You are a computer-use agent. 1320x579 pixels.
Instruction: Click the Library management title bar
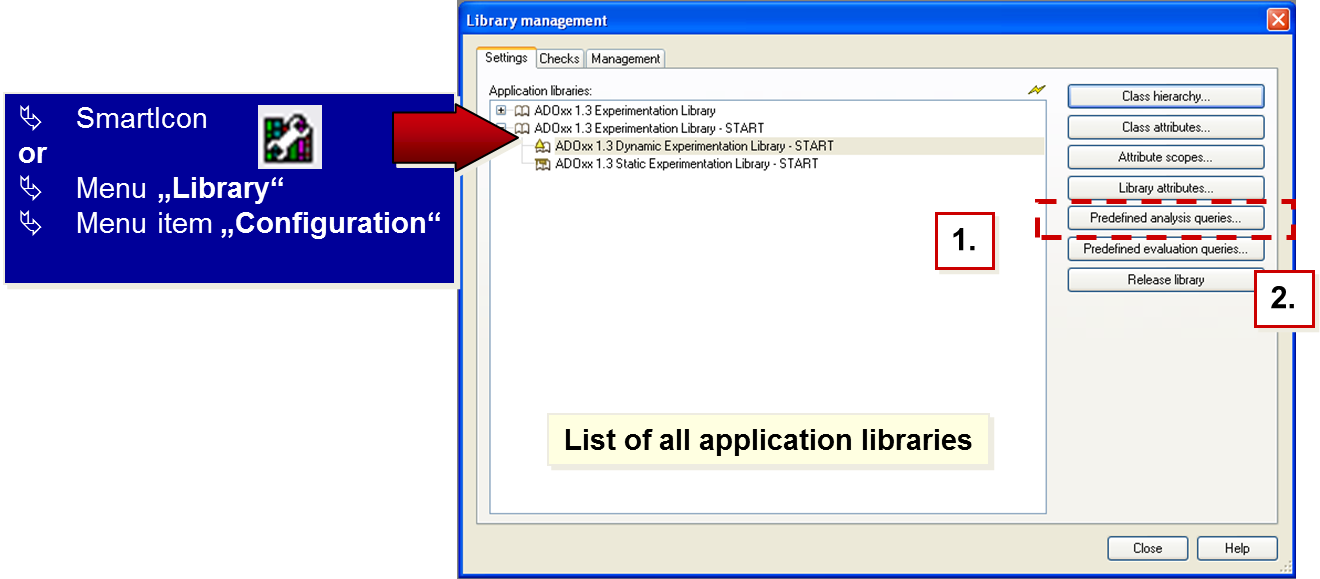click(875, 20)
